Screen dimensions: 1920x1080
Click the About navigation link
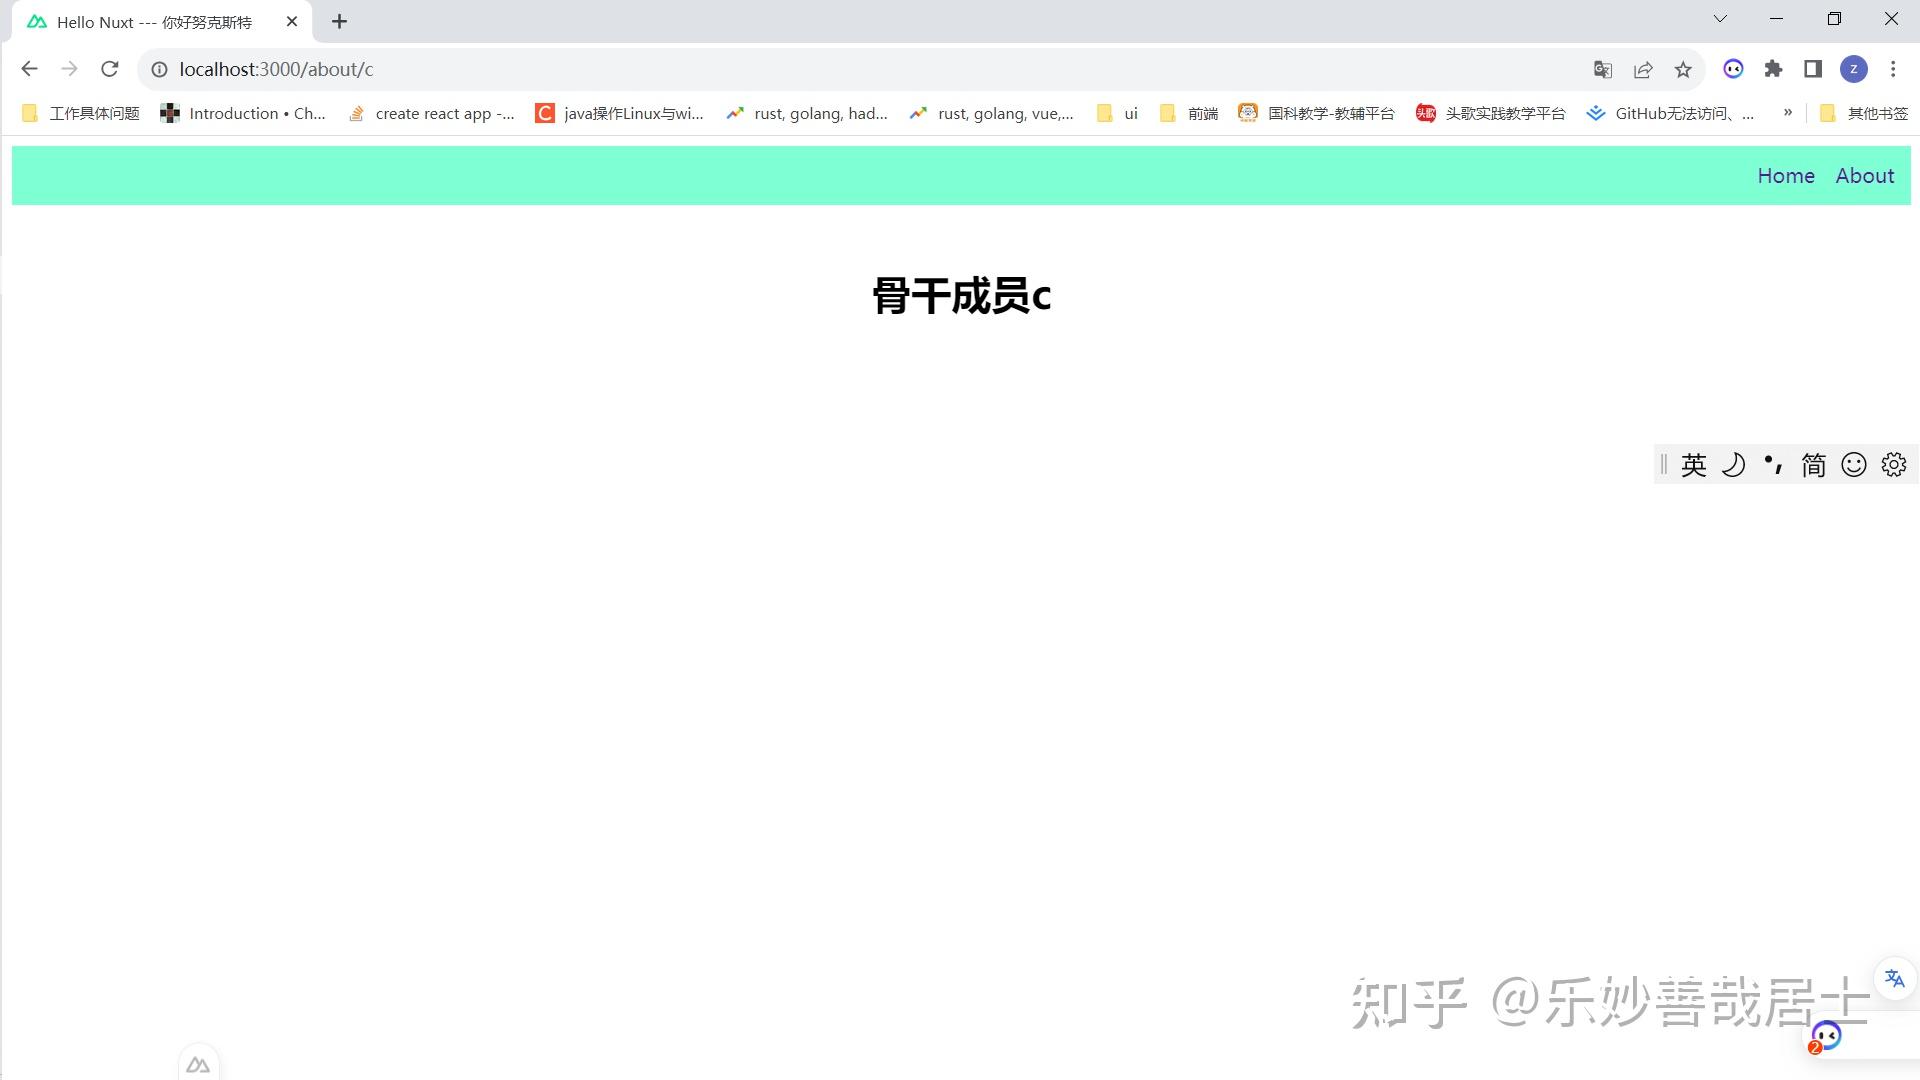(1865, 176)
